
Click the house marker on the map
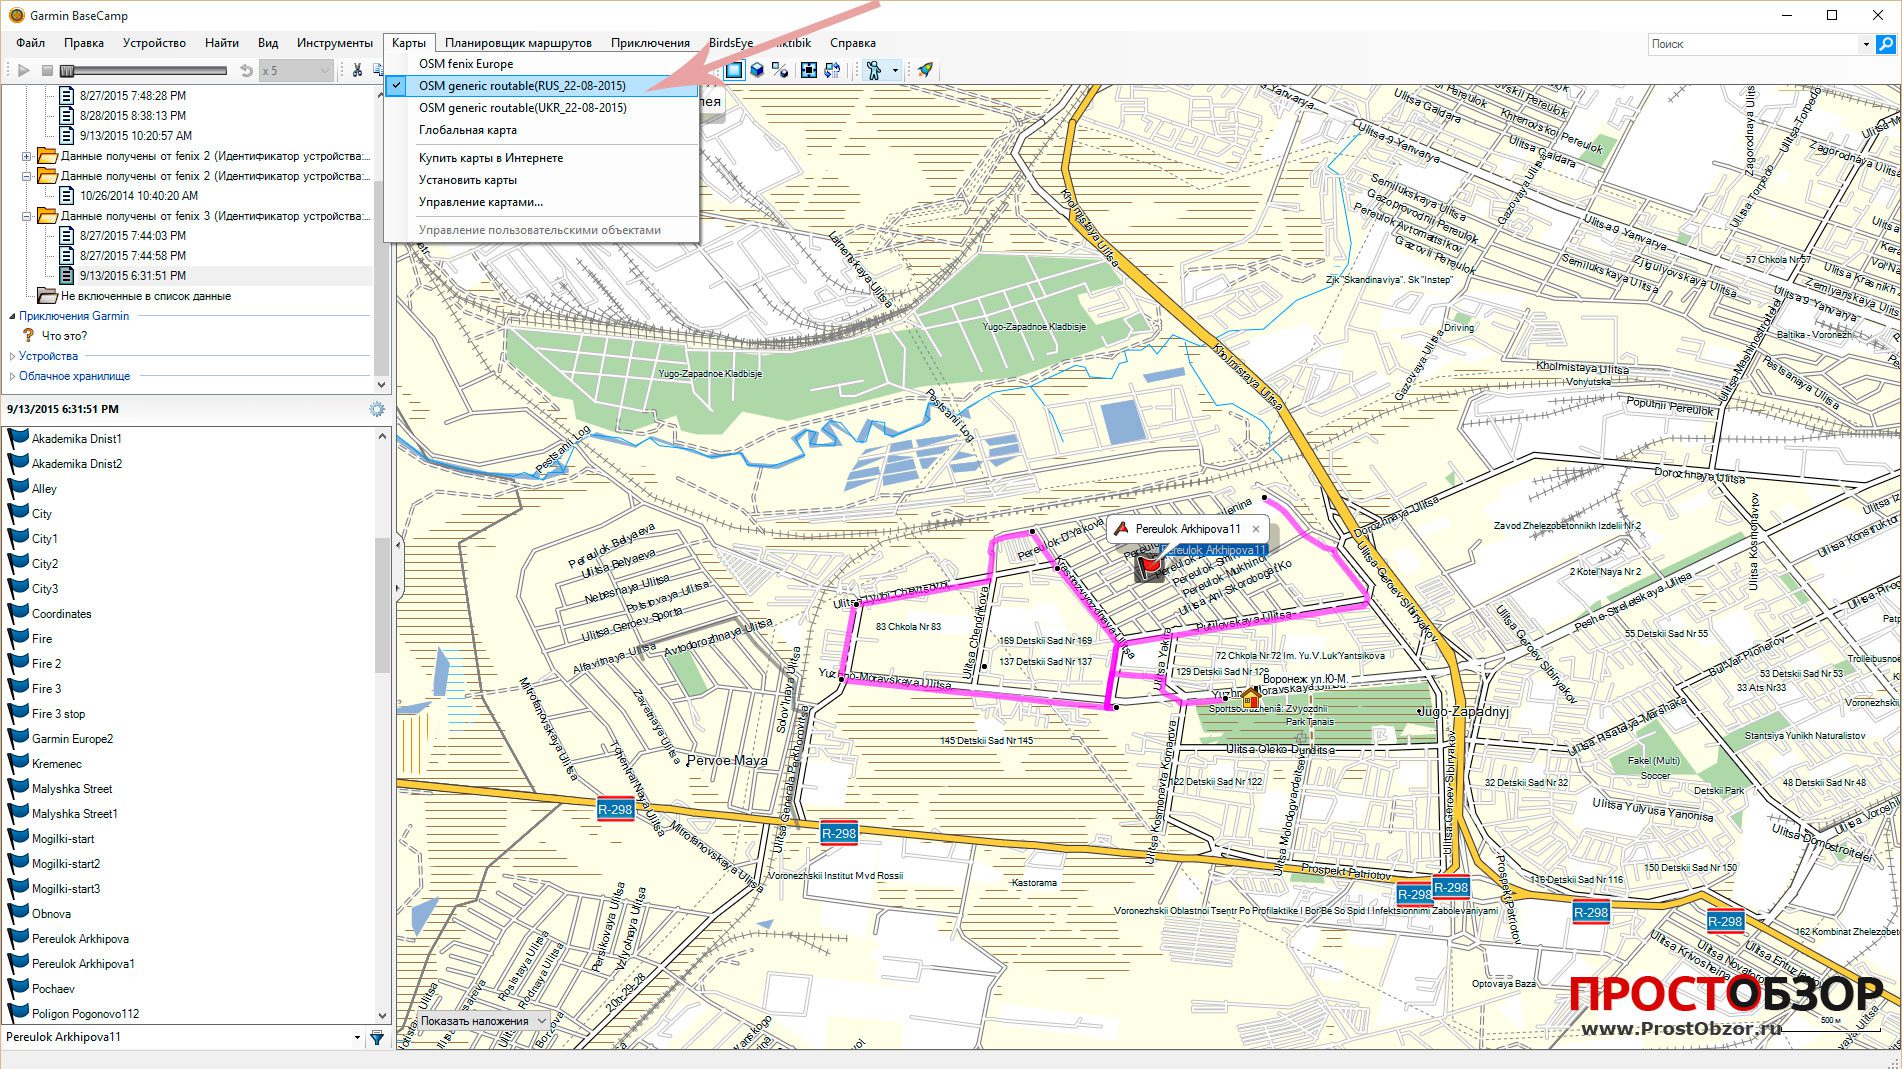pos(1250,697)
